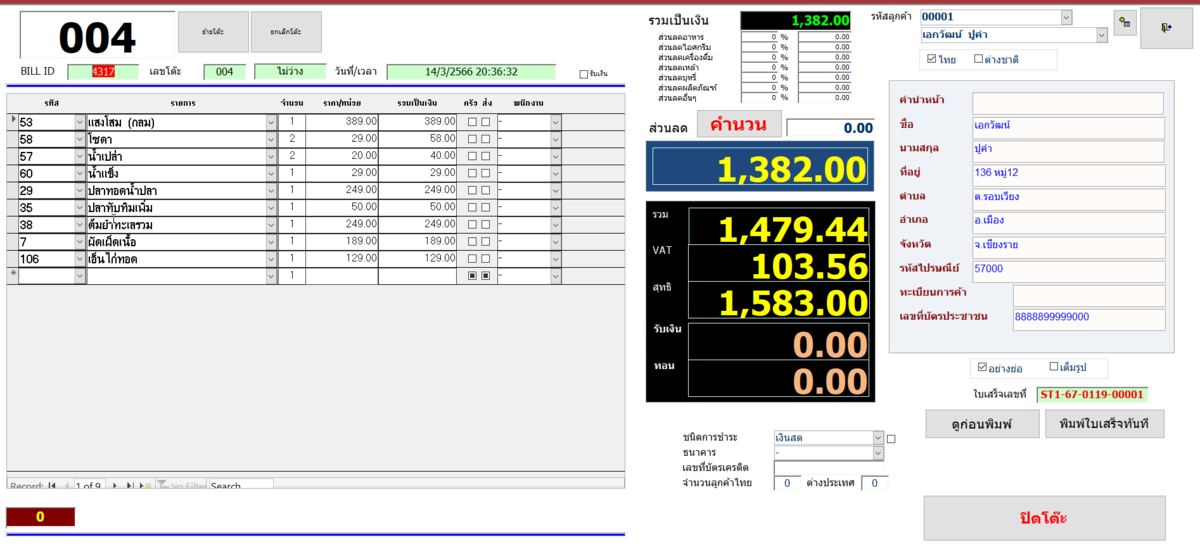Expand the ชนิดการชำระ เงินสด dropdown
This screenshot has width=1200, height=552.
tap(878, 437)
